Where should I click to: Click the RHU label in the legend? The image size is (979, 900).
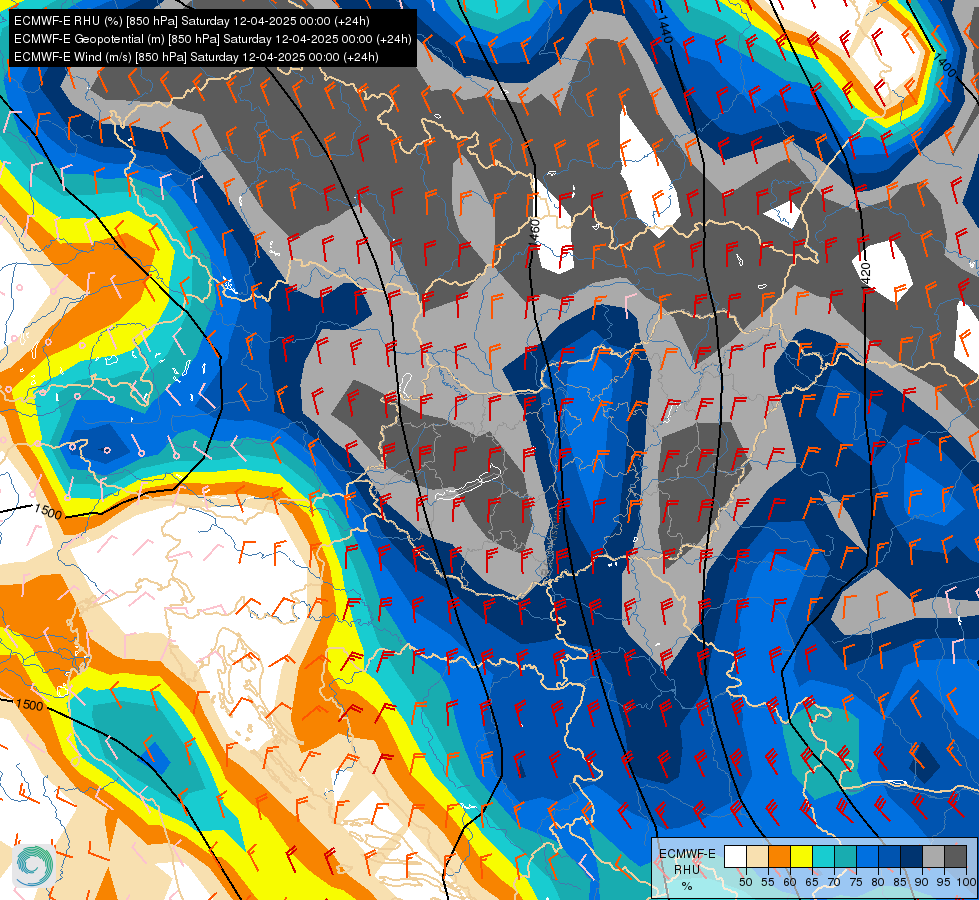(687, 869)
